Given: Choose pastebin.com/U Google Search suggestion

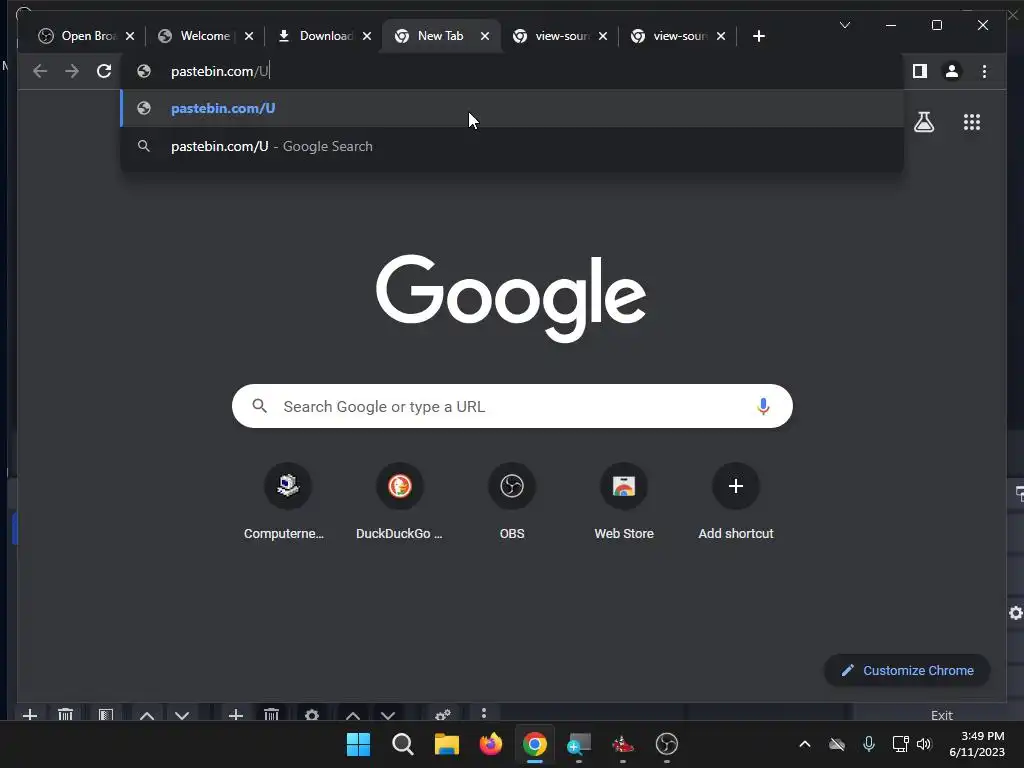Looking at the screenshot, I should pos(512,146).
